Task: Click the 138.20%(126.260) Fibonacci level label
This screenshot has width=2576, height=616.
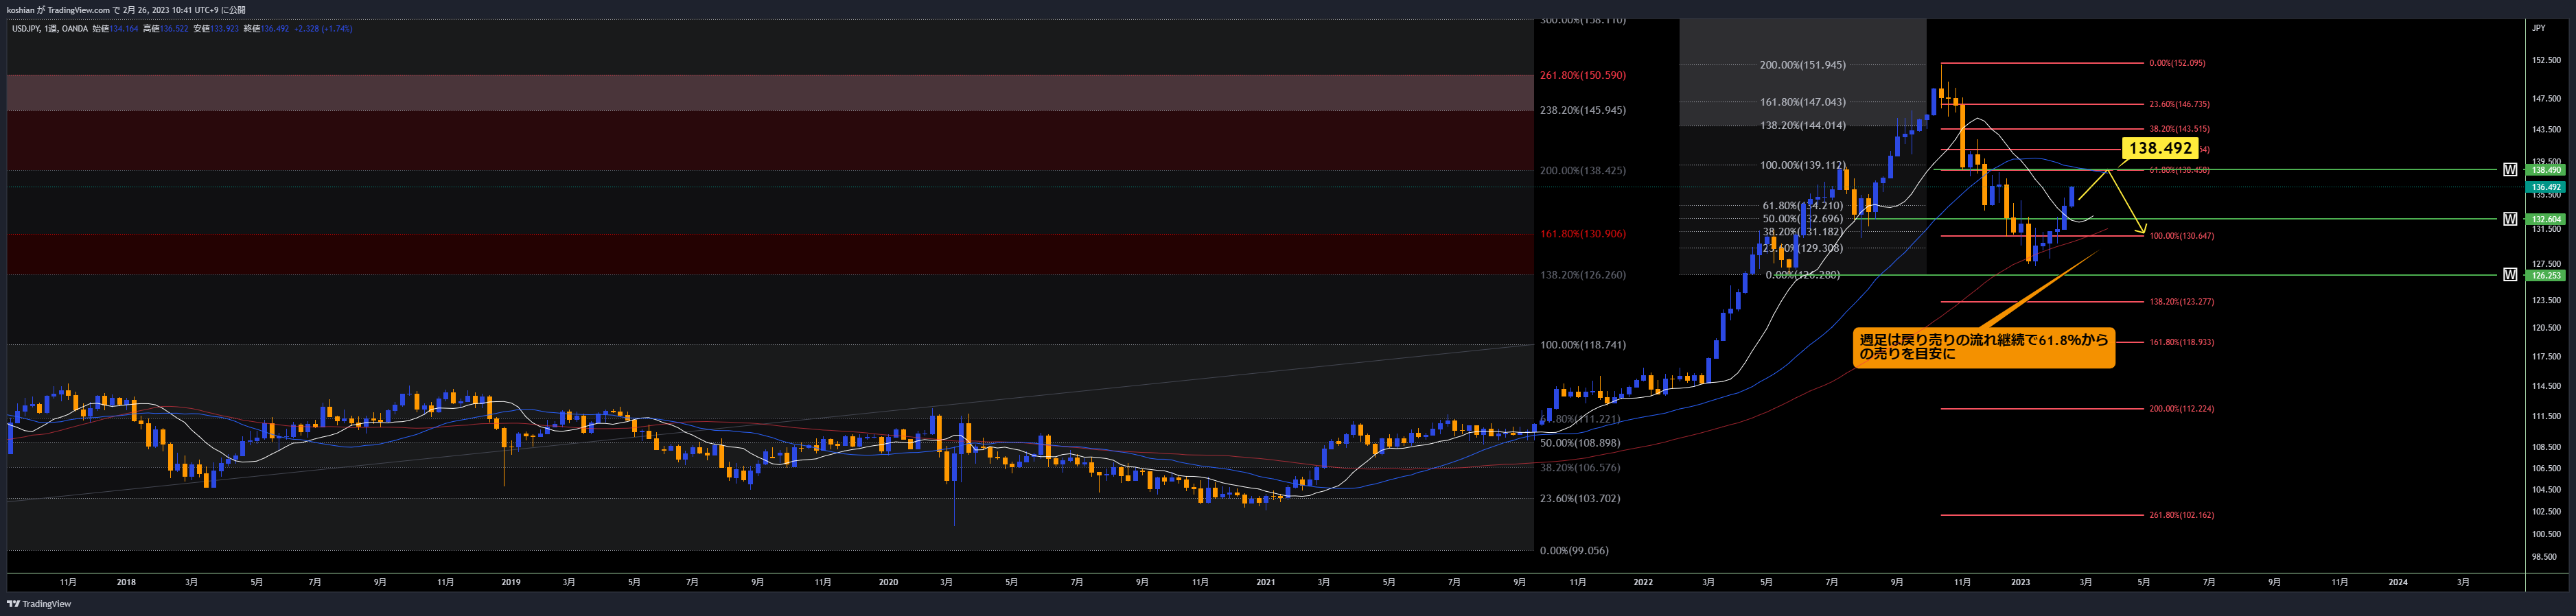Action: (x=1583, y=275)
